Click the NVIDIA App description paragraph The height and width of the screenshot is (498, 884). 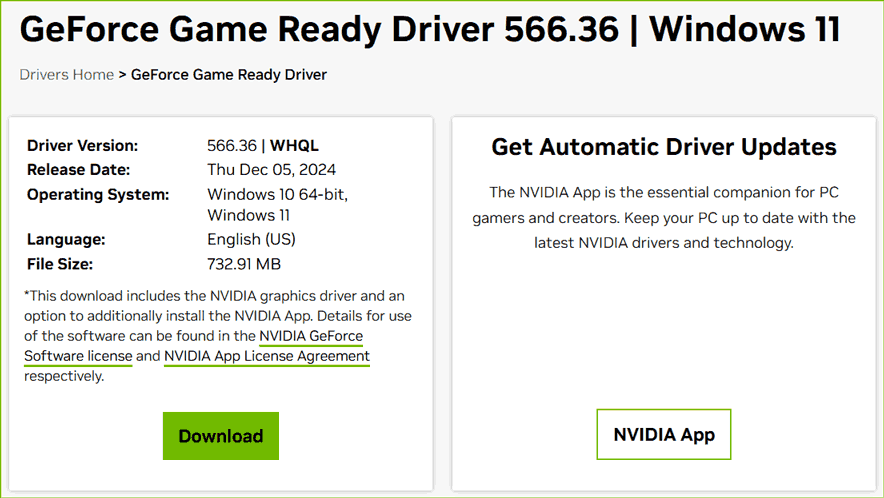[664, 218]
